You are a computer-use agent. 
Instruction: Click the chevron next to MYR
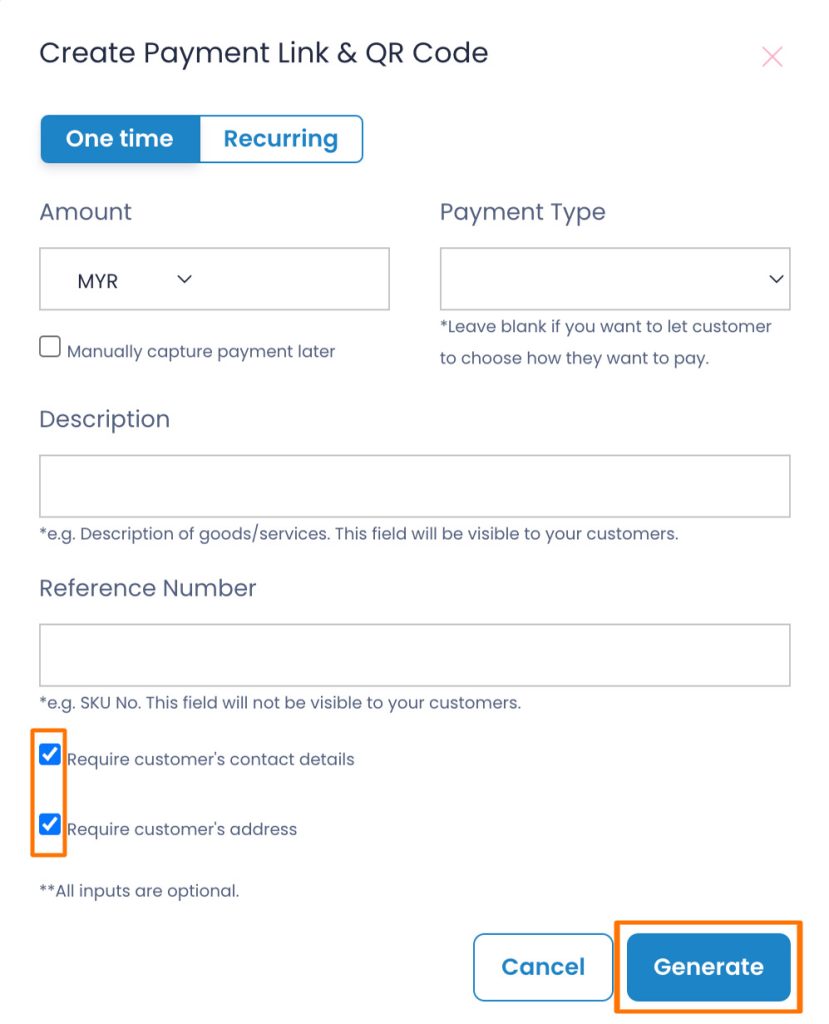pos(185,280)
